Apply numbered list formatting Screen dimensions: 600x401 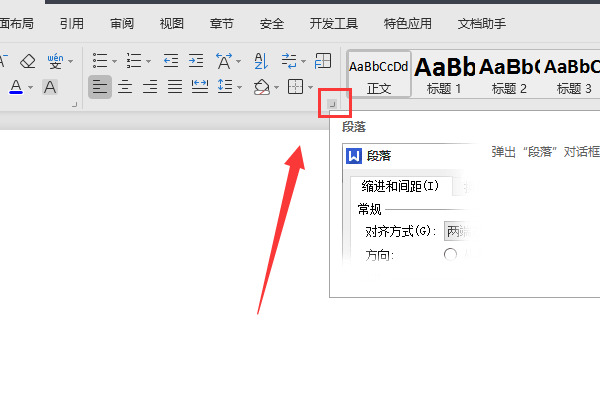(x=134, y=61)
